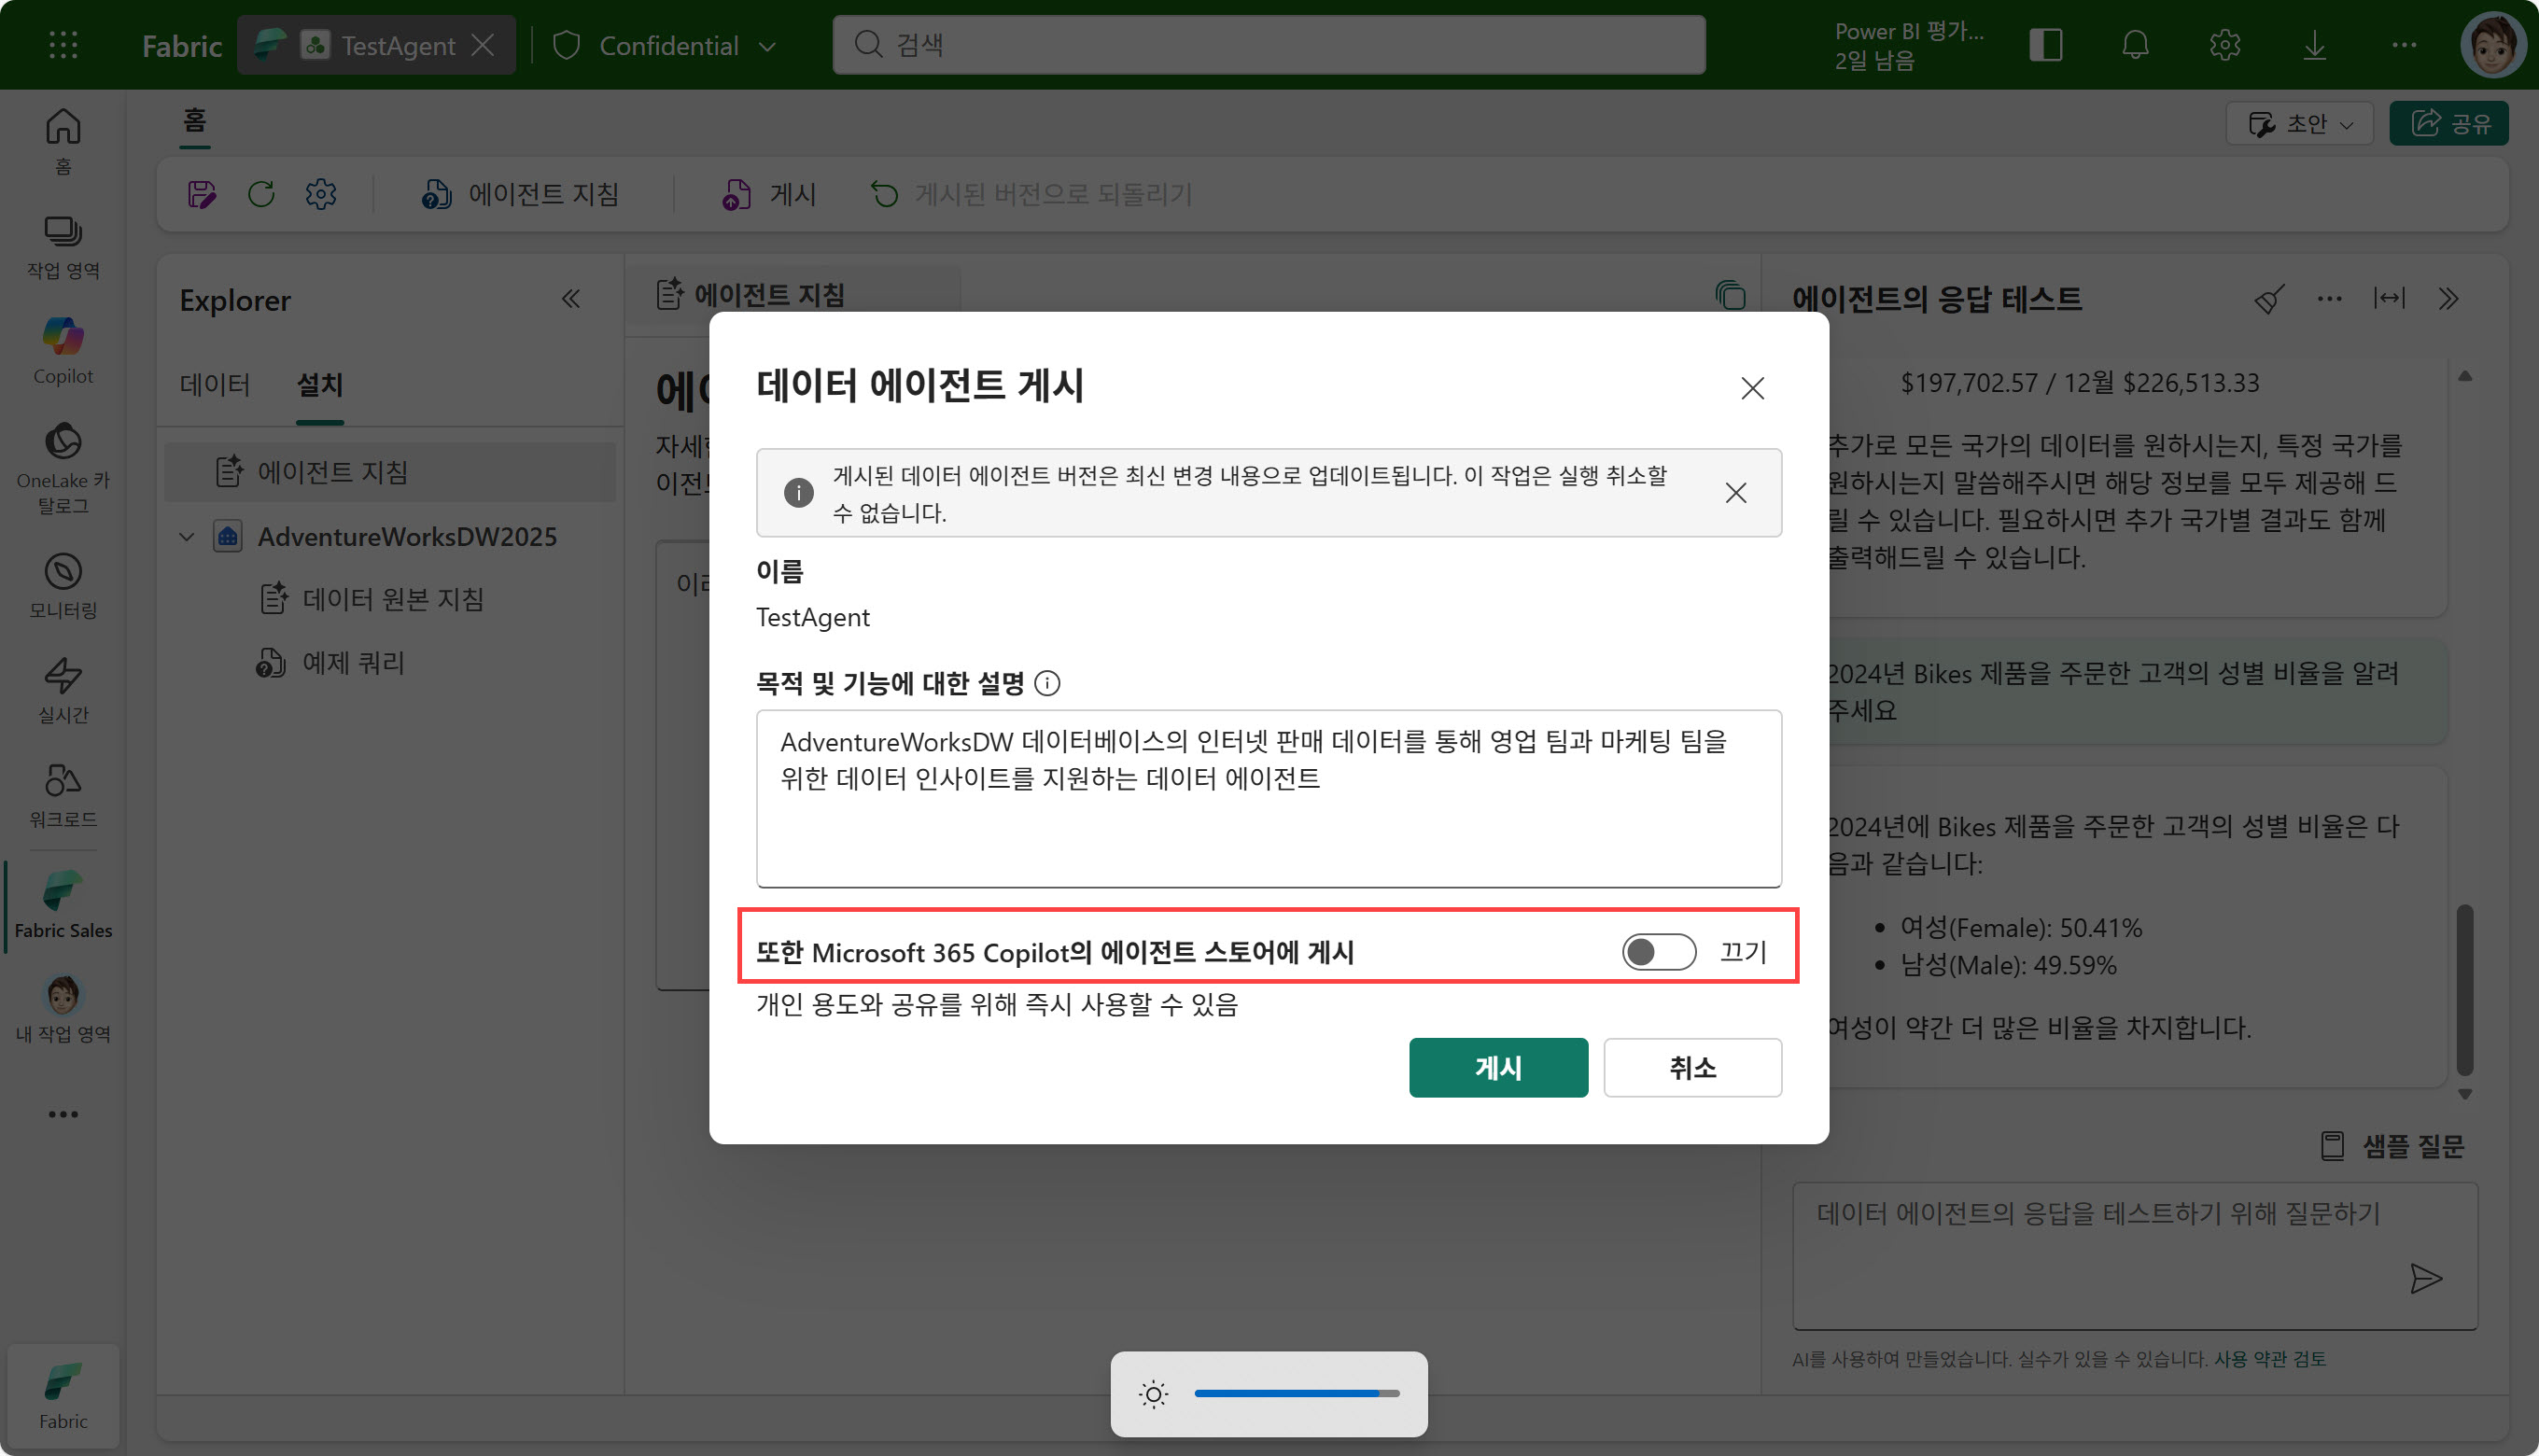The width and height of the screenshot is (2539, 1456).
Task: Click the description text area
Action: [x=1267, y=797]
